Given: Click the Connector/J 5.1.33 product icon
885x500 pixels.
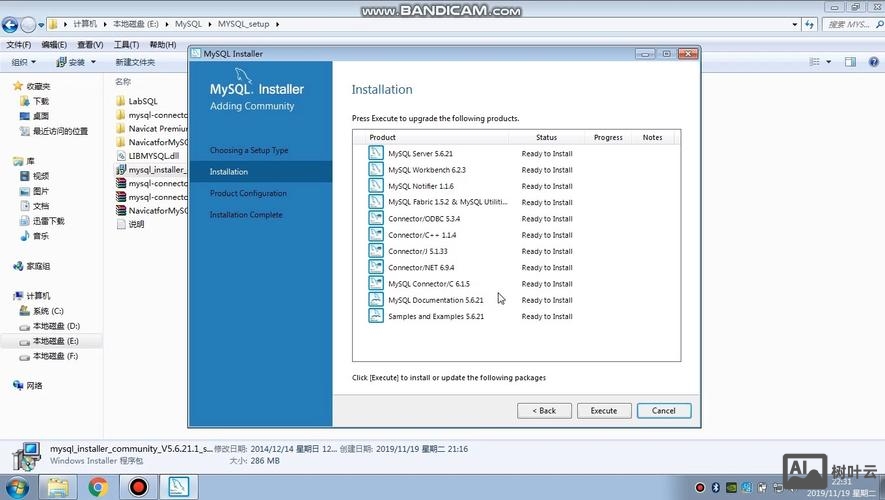Looking at the screenshot, I should click(x=375, y=251).
